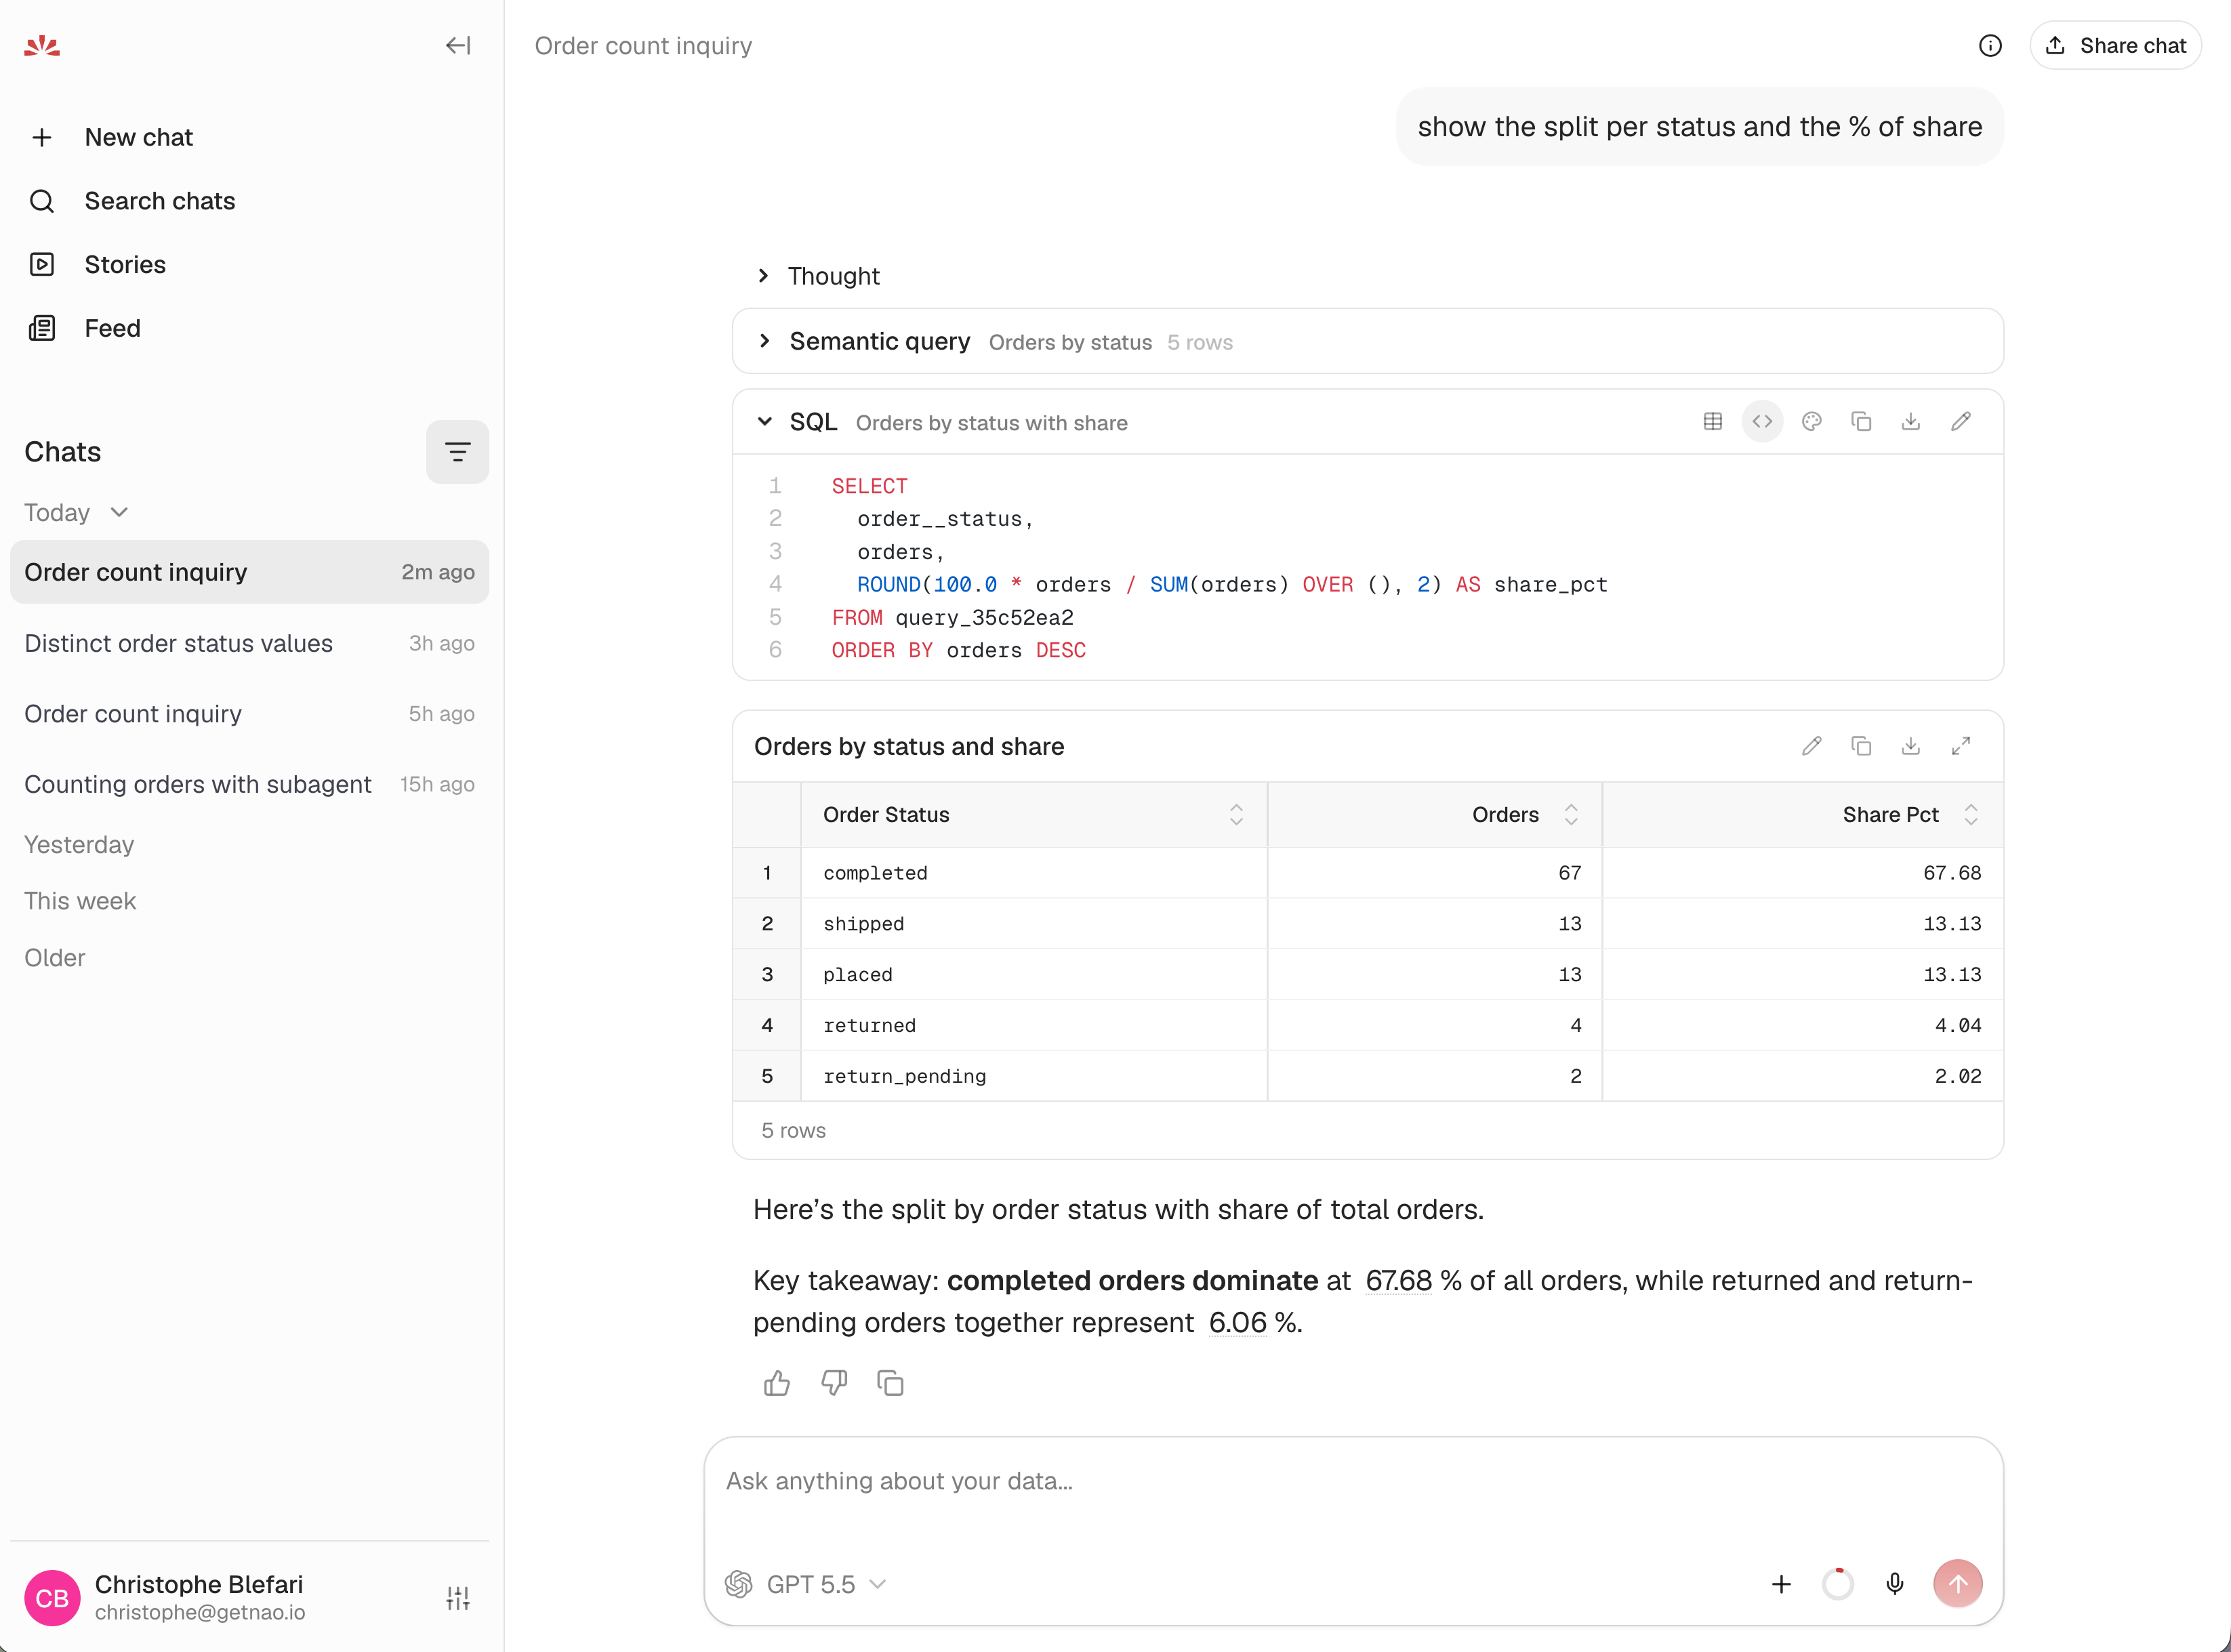The height and width of the screenshot is (1652, 2231).
Task: Collapse the Today chats group
Action: (76, 512)
